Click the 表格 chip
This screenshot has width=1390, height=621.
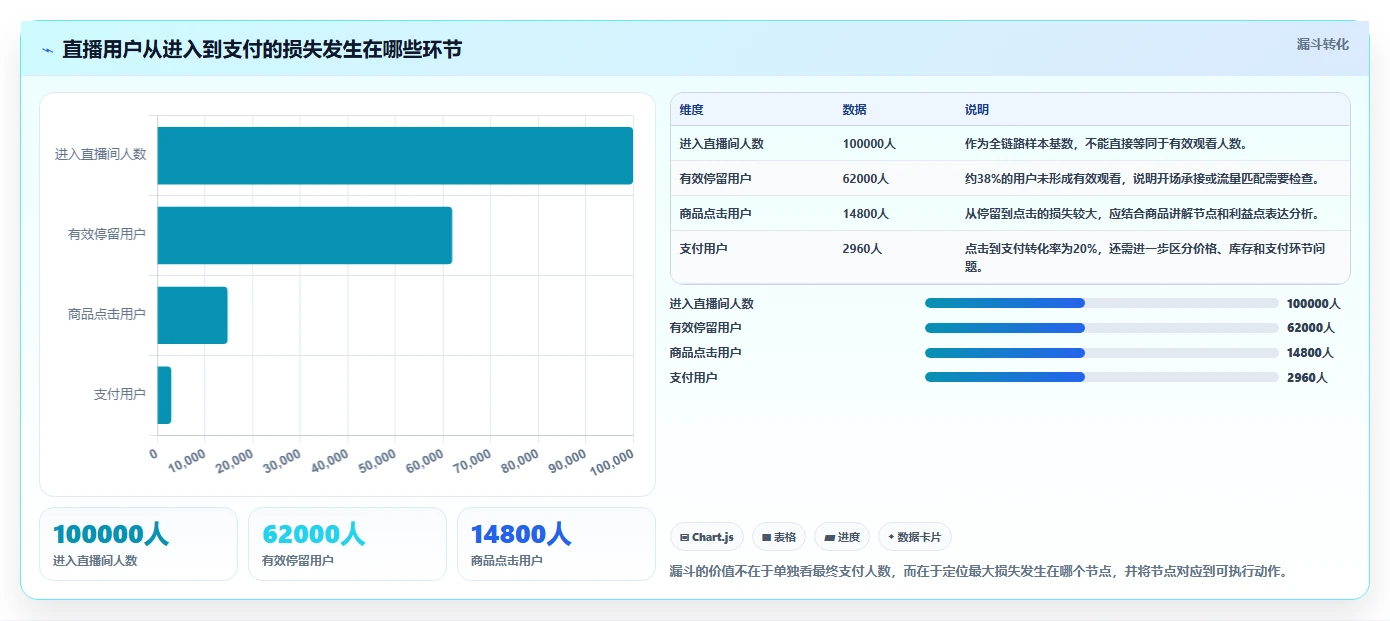(x=779, y=537)
